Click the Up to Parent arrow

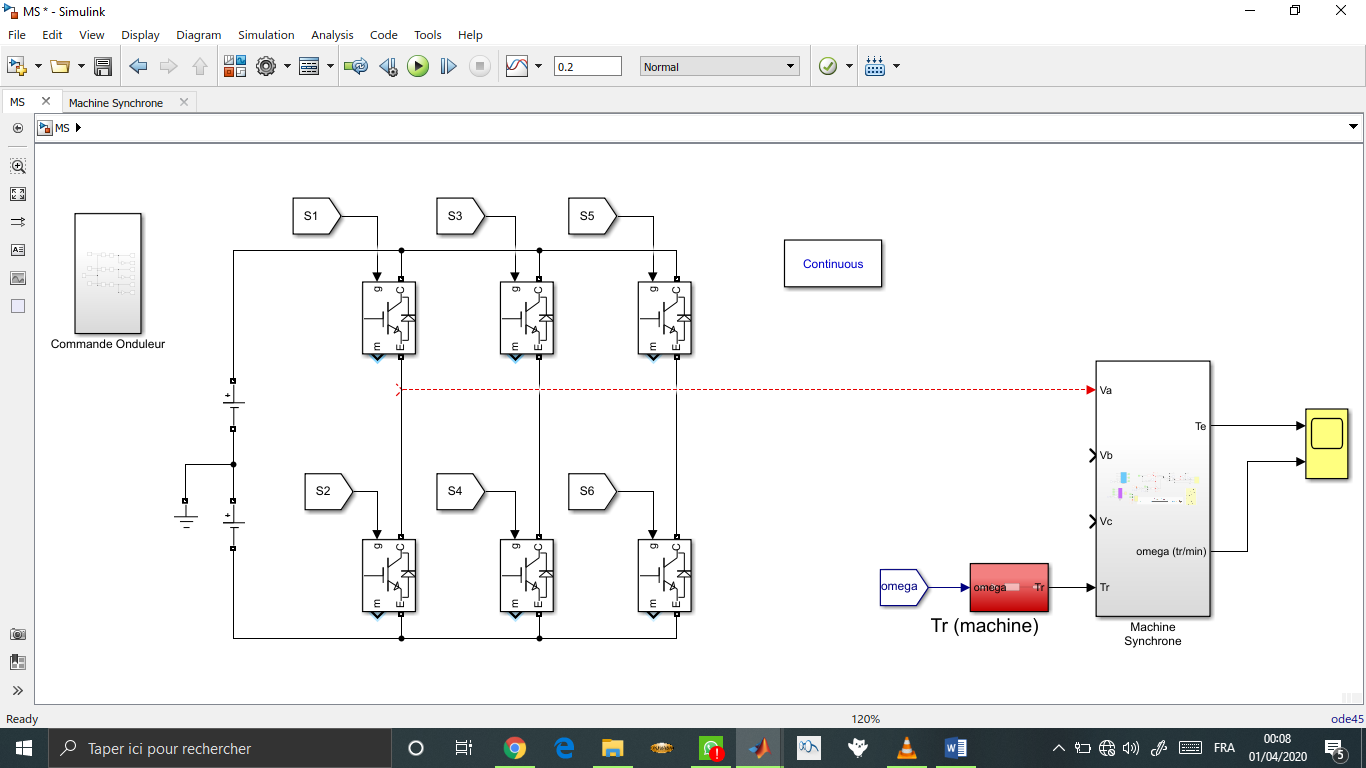pyautogui.click(x=200, y=67)
